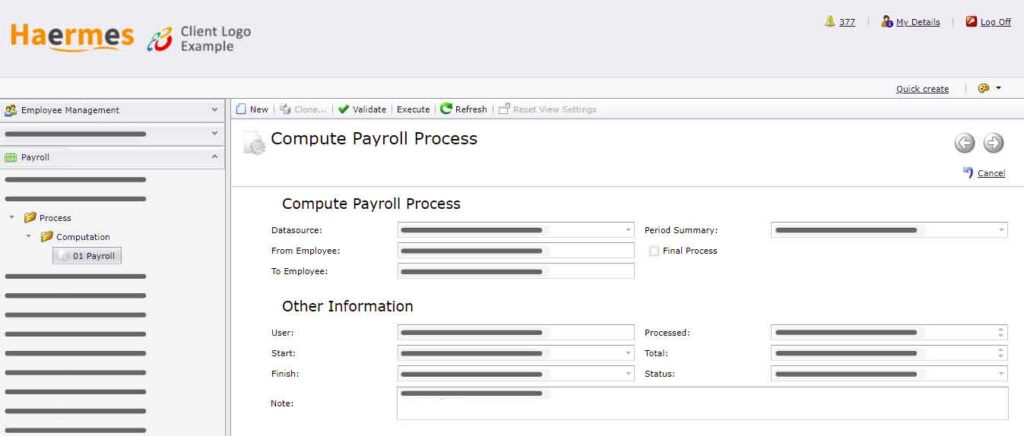
Task: Collapse the Payroll sidebar section
Action: click(215, 157)
